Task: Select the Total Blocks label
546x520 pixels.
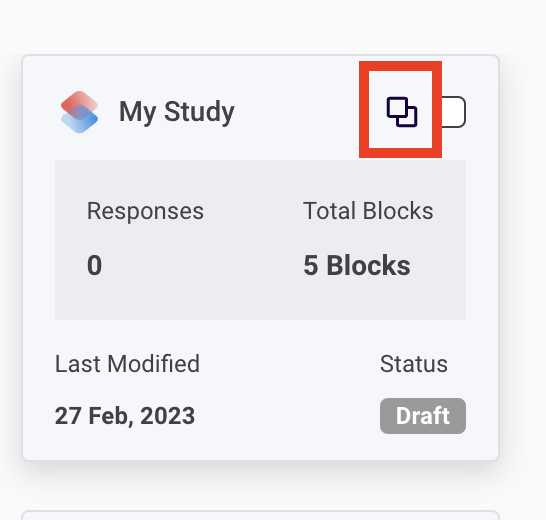Action: [x=368, y=211]
